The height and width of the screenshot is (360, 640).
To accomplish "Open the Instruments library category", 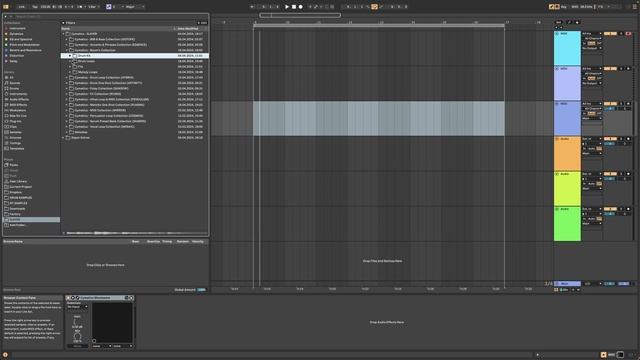I will click(x=18, y=94).
